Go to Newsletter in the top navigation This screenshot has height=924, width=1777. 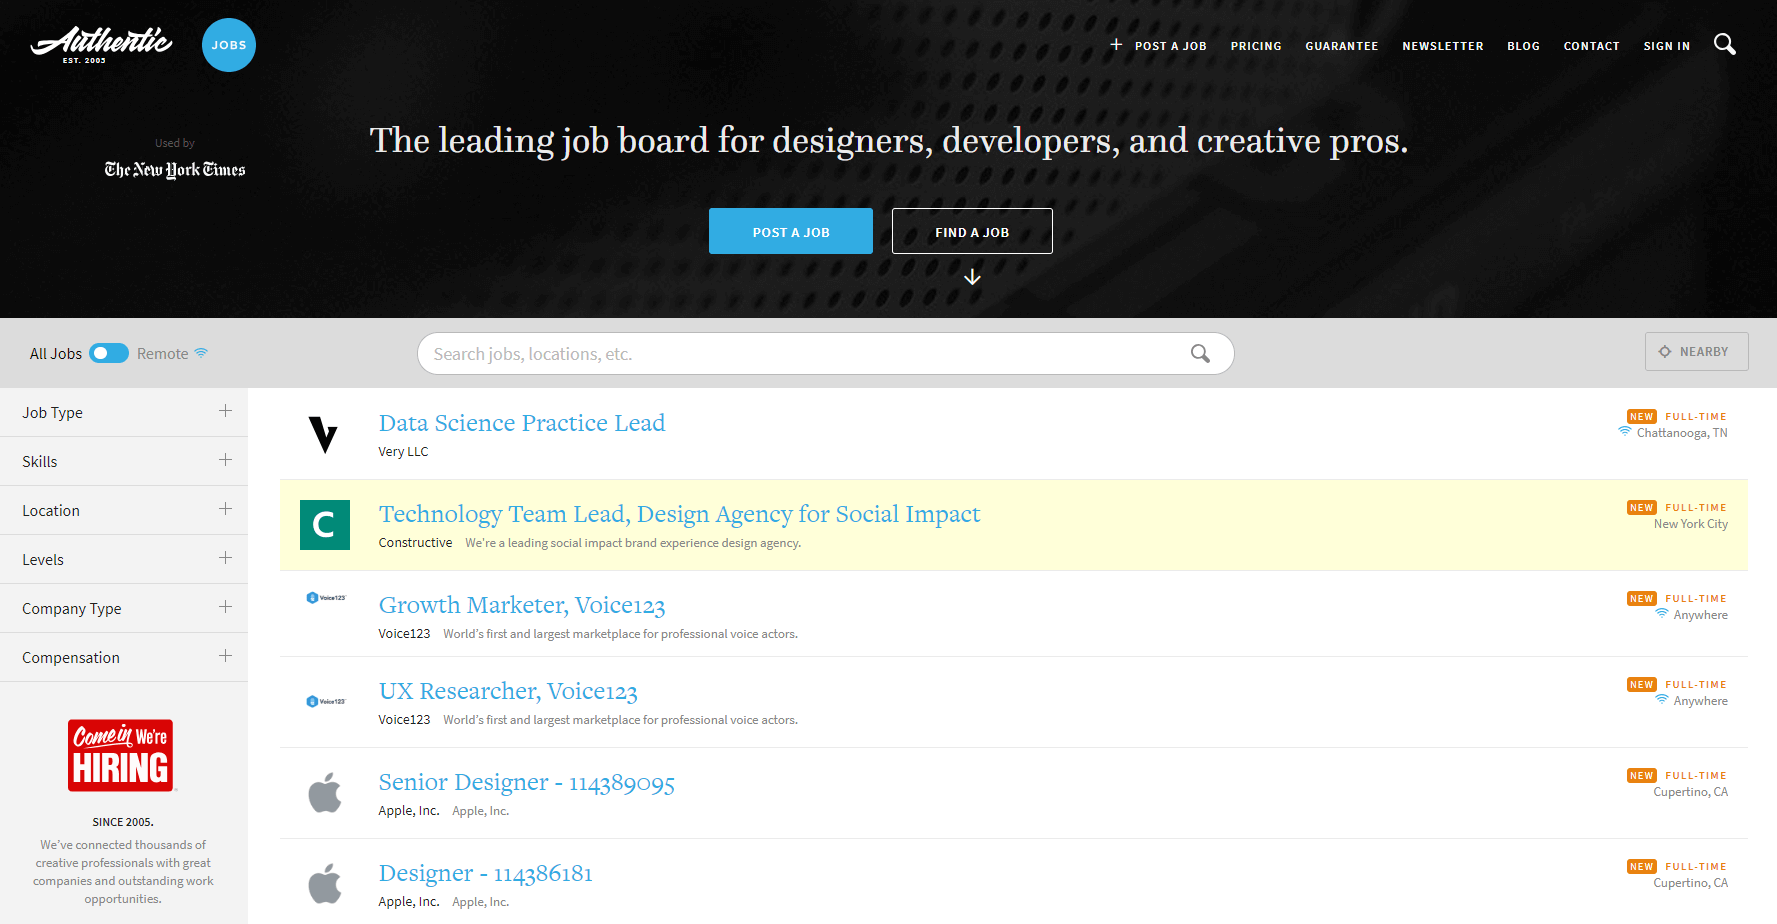[x=1442, y=46]
